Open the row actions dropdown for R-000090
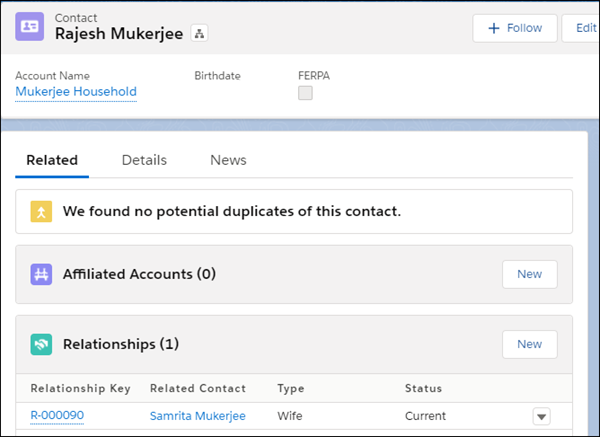The image size is (600, 437). pyautogui.click(x=541, y=416)
